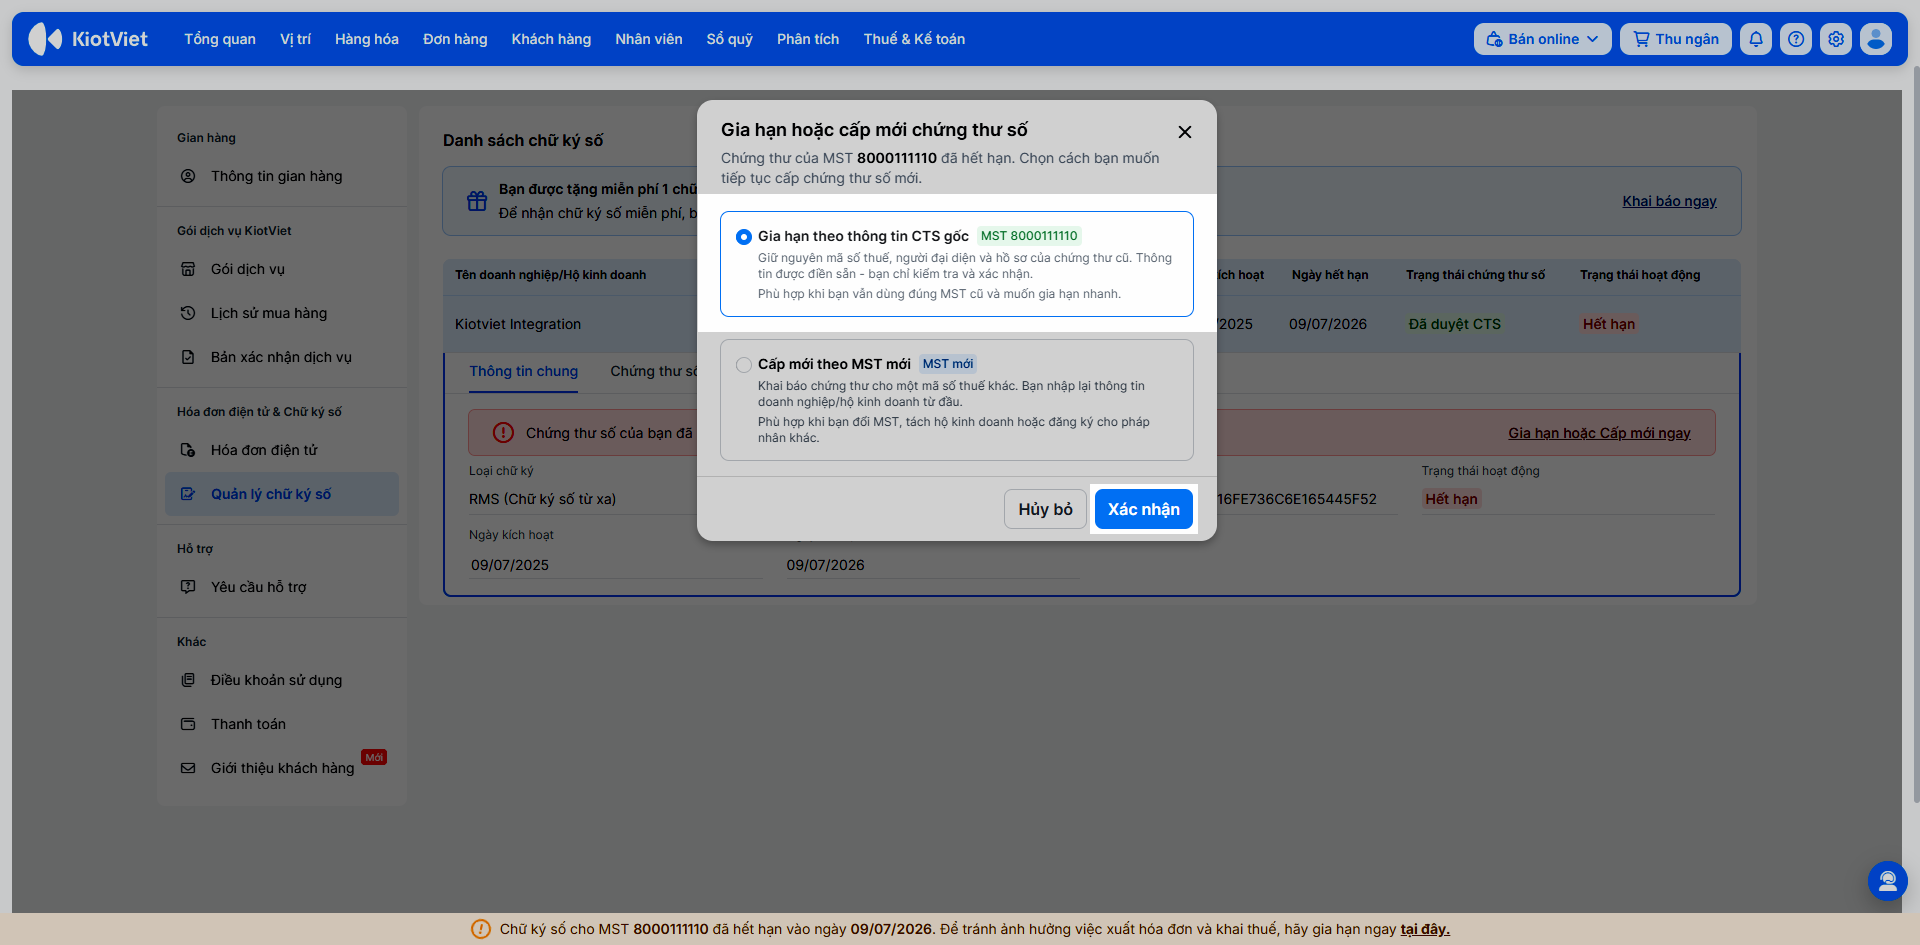The image size is (1920, 945).
Task: Click the Thanh toán sidebar icon
Action: coord(188,724)
